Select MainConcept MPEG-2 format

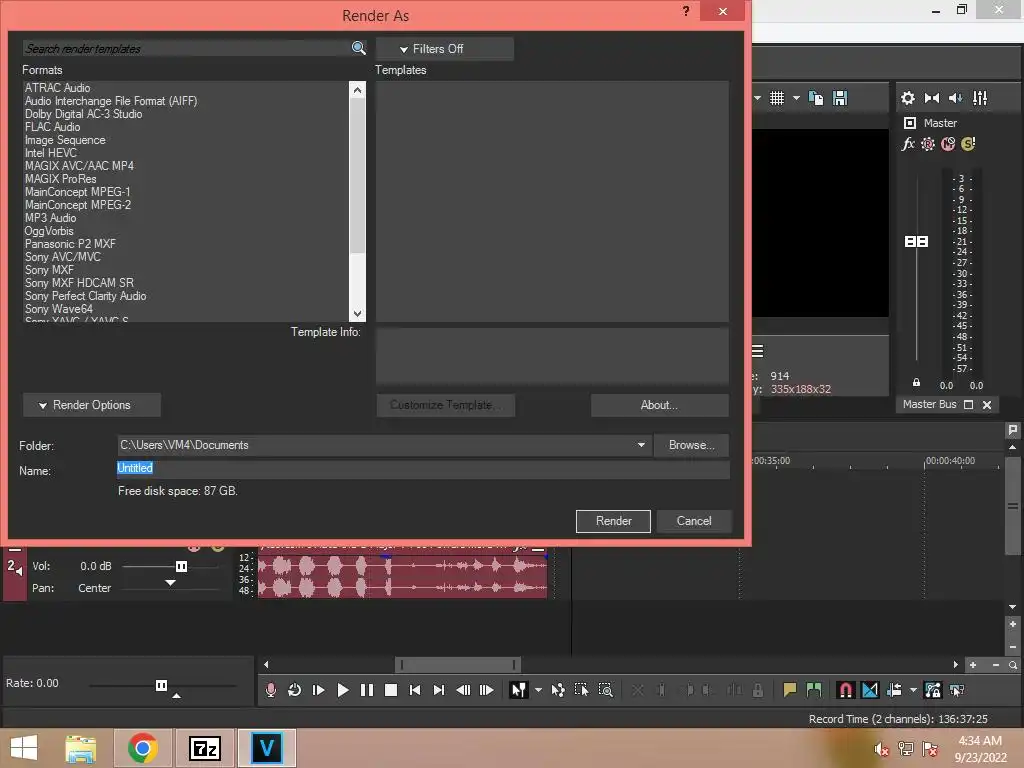(78, 205)
